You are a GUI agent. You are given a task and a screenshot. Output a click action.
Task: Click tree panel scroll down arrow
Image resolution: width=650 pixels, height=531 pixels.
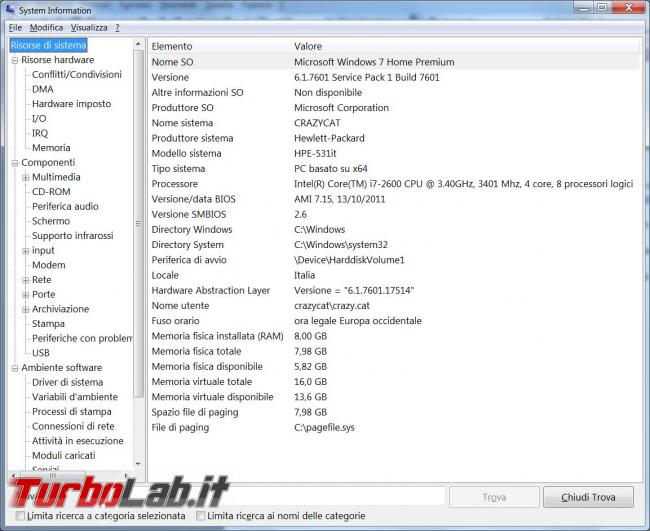coord(138,464)
